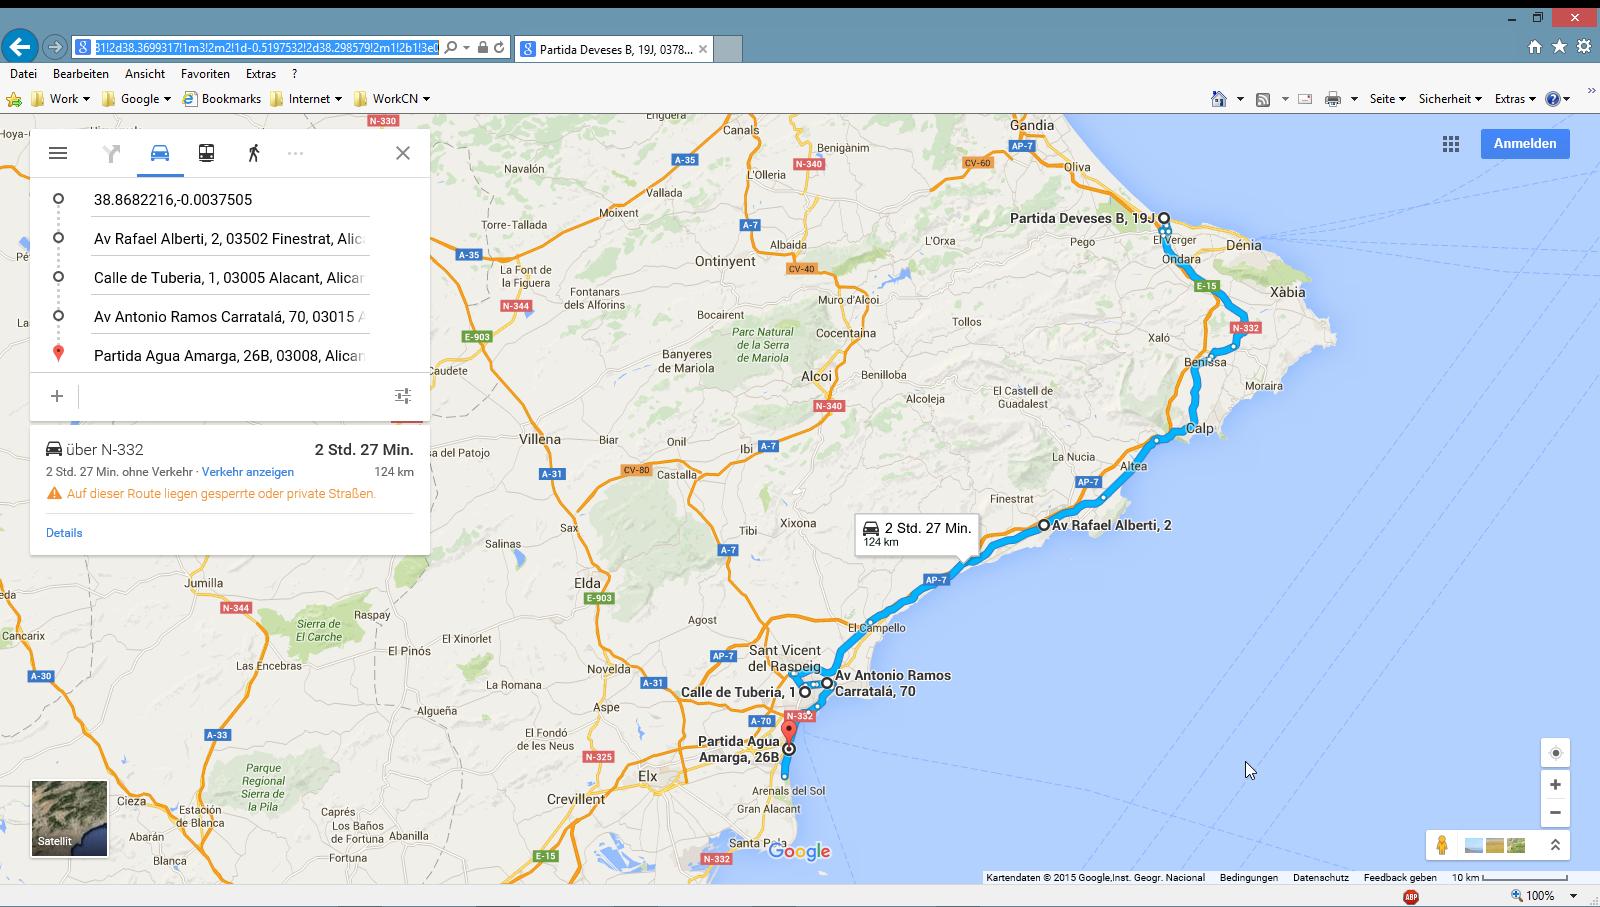Open the Seite dropdown
This screenshot has width=1600, height=907.
[1388, 99]
